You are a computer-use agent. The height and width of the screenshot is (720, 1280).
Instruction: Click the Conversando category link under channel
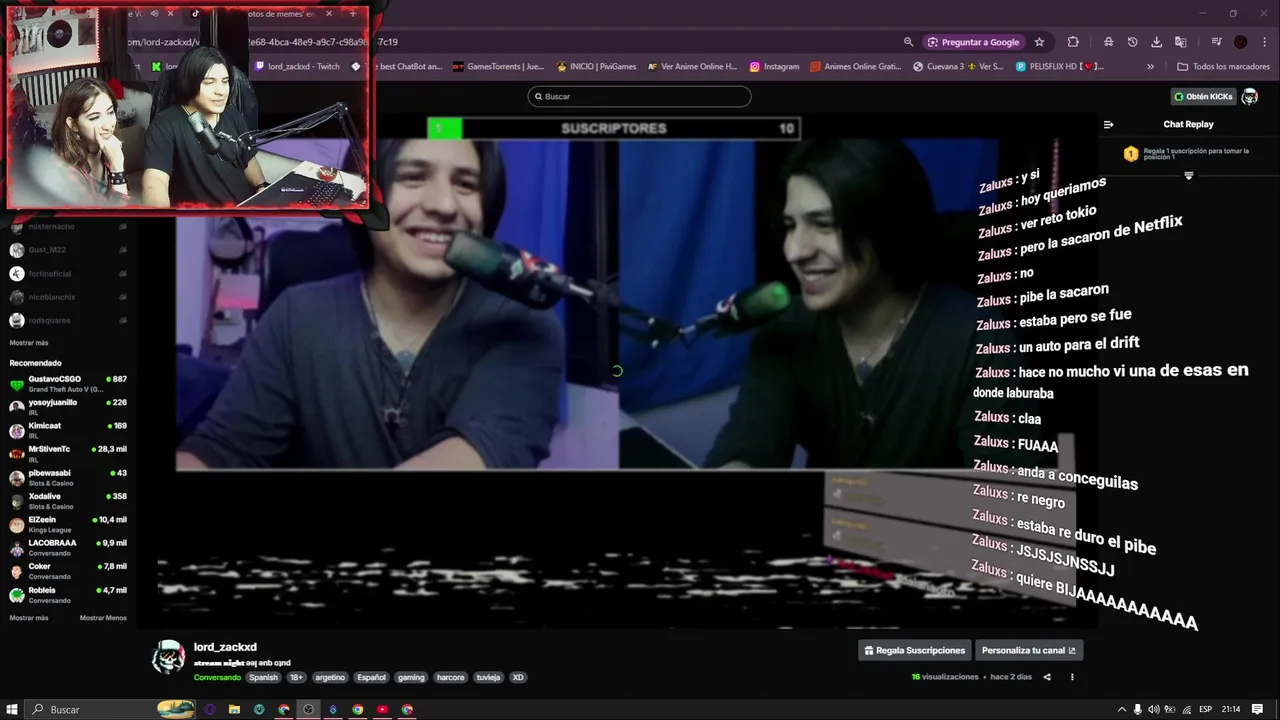(217, 677)
